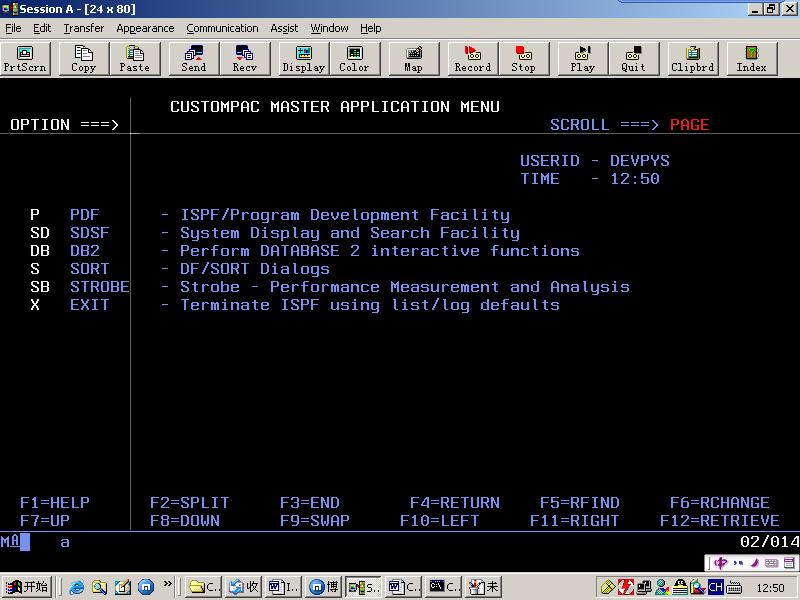Click the Recv file toolbar icon
The width and height of the screenshot is (800, 600).
click(x=245, y=59)
